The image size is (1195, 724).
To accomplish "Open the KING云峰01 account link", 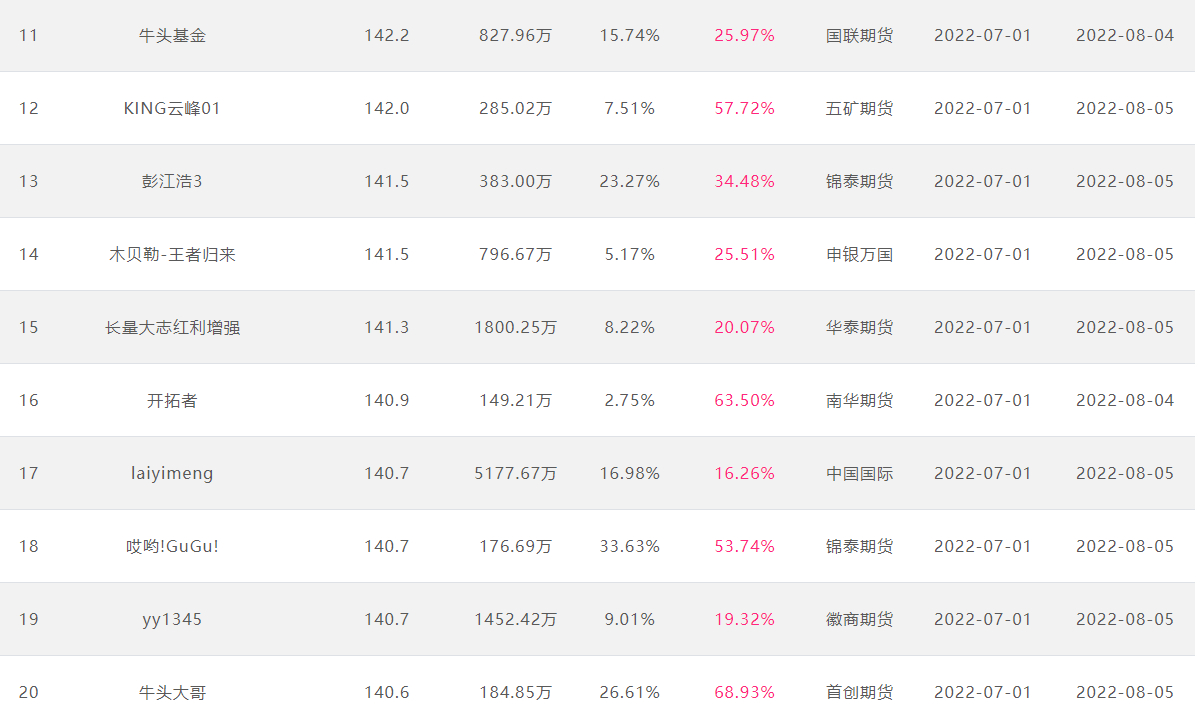I will pos(172,108).
